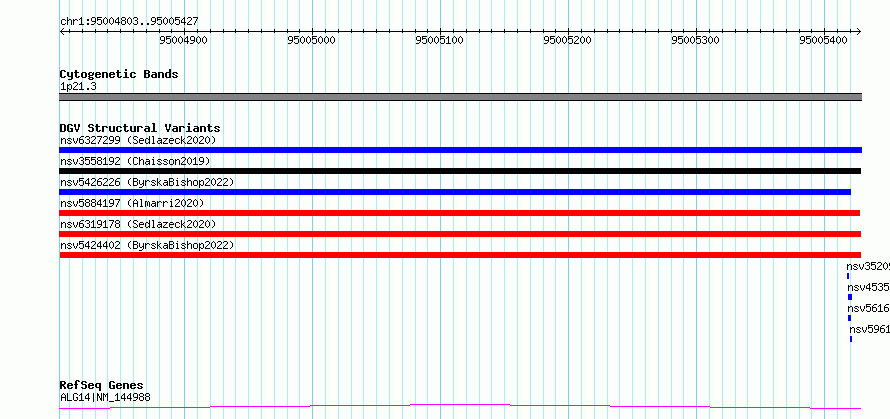Click the small blue mark under nsv5616
Image resolution: width=890 pixels, height=419 pixels.
849,318
